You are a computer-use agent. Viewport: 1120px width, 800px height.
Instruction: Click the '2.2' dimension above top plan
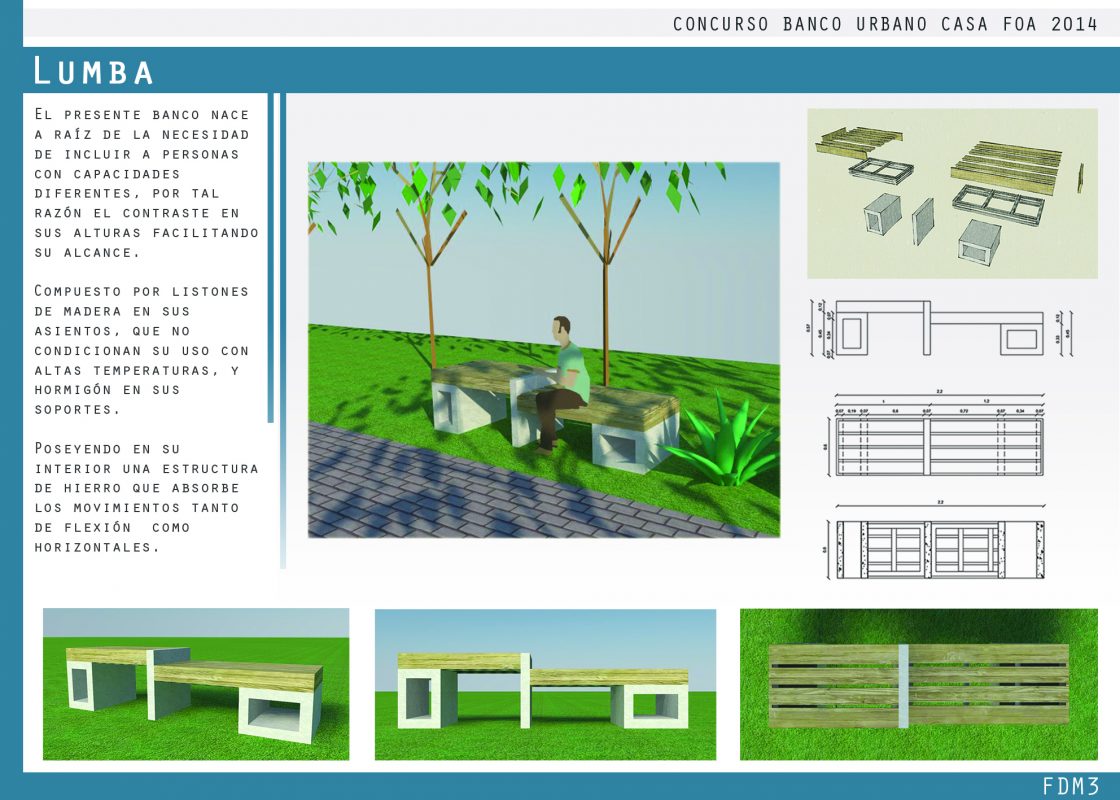pos(940,391)
